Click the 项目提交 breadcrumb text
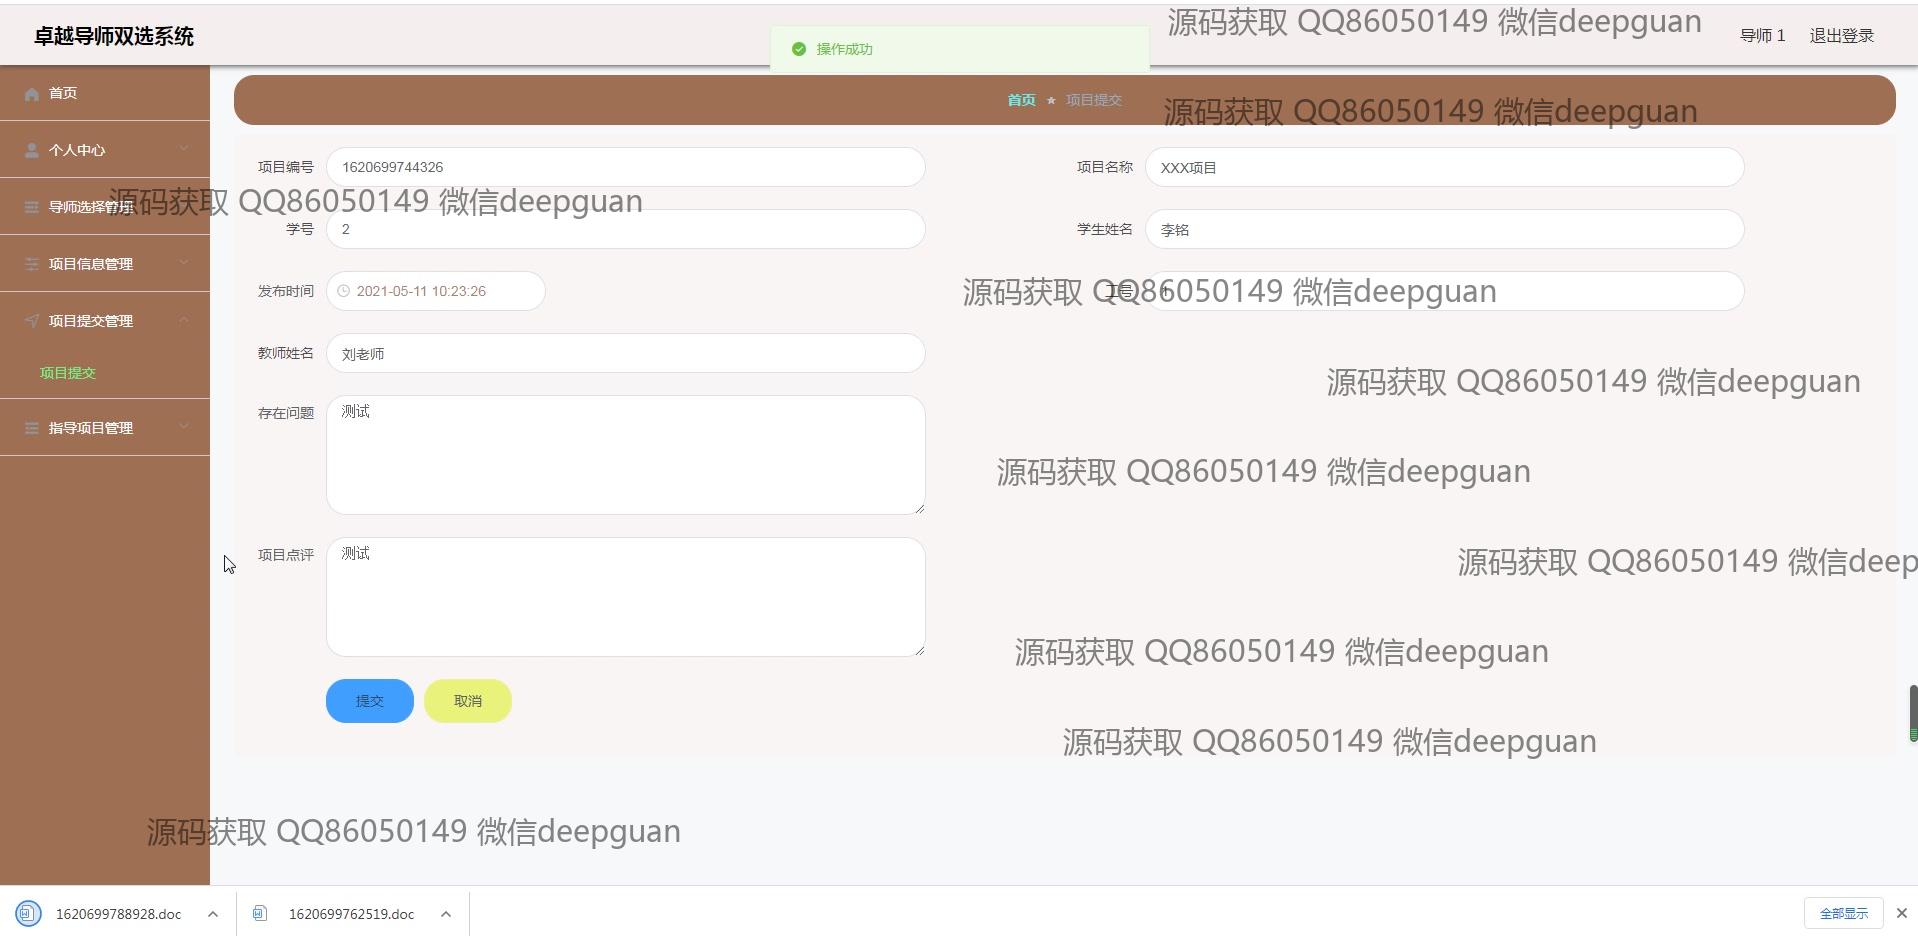 pyautogui.click(x=1093, y=100)
